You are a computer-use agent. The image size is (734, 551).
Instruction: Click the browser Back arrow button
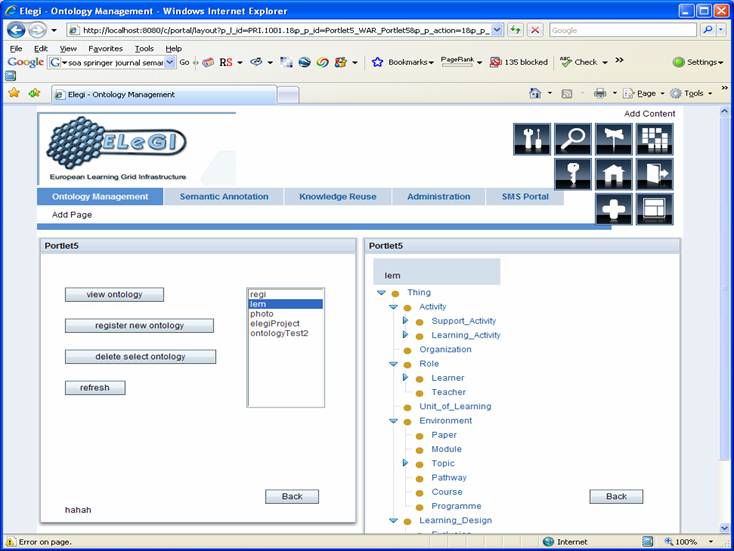[15, 30]
